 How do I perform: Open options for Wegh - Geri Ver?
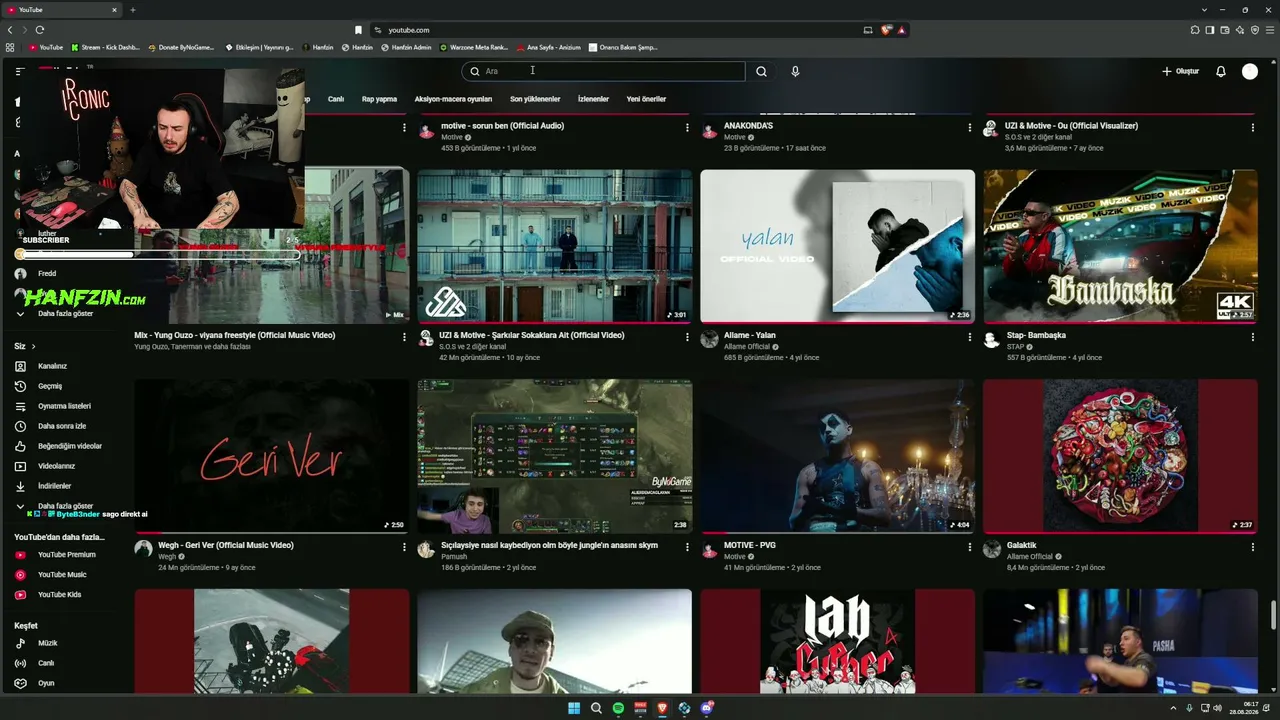(404, 547)
